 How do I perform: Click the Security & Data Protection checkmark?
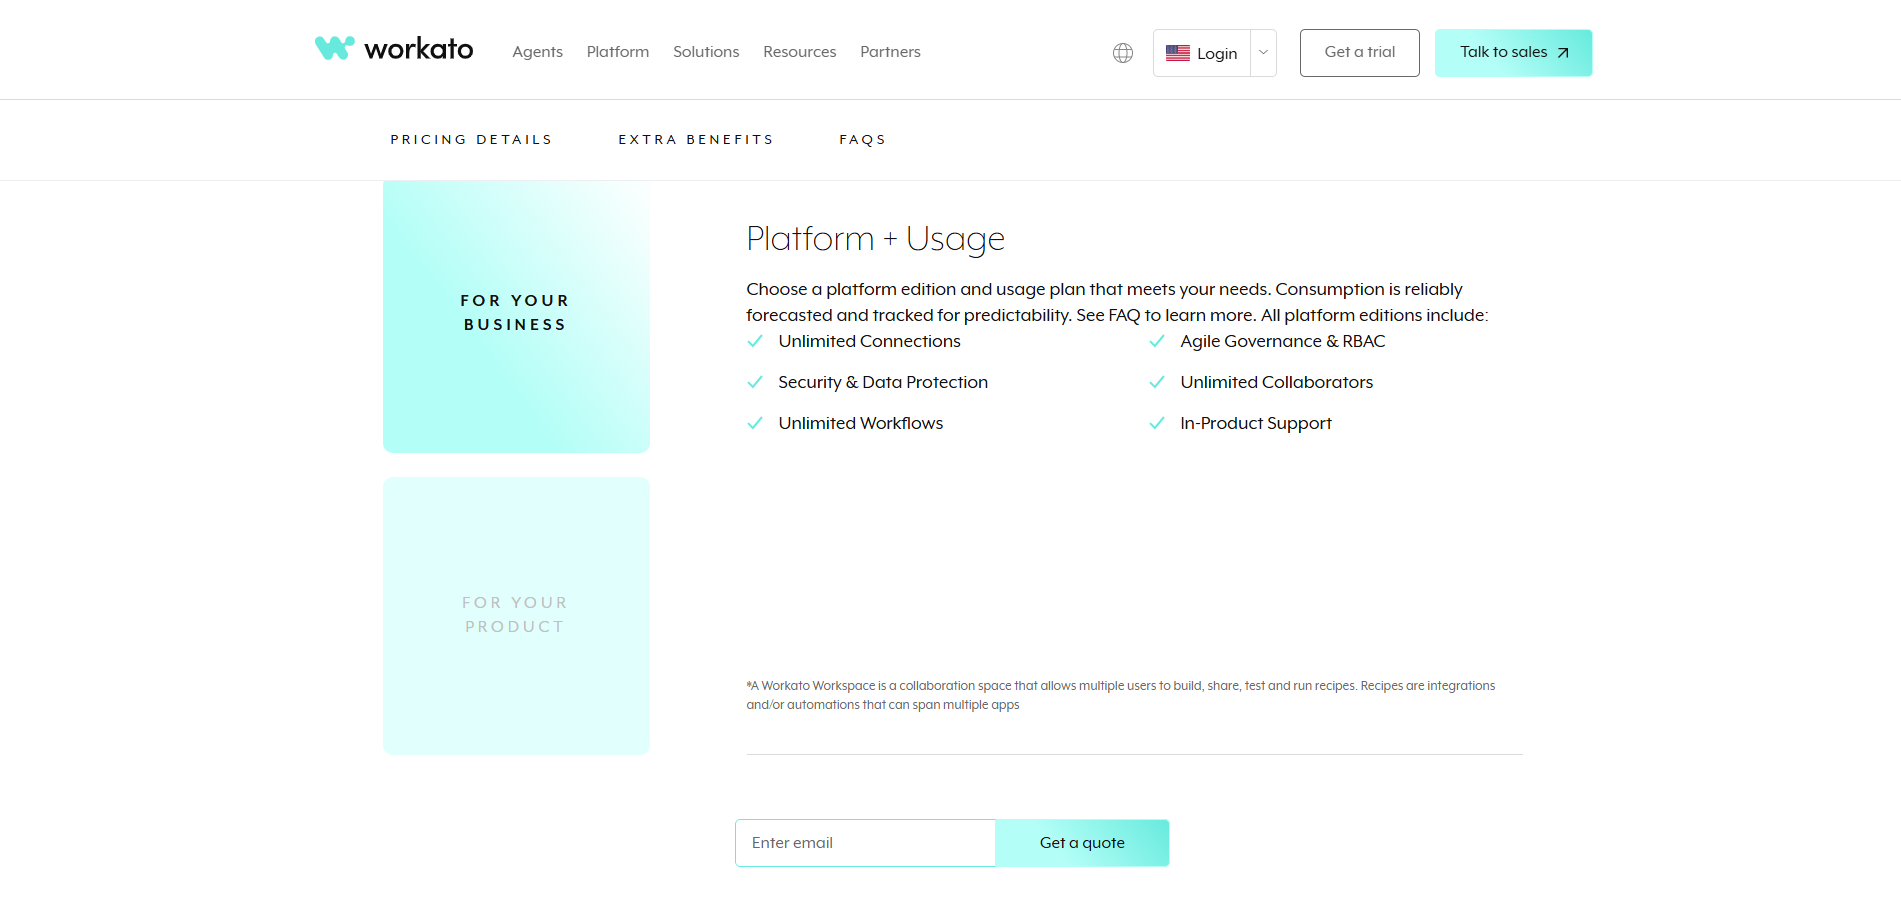(x=755, y=382)
